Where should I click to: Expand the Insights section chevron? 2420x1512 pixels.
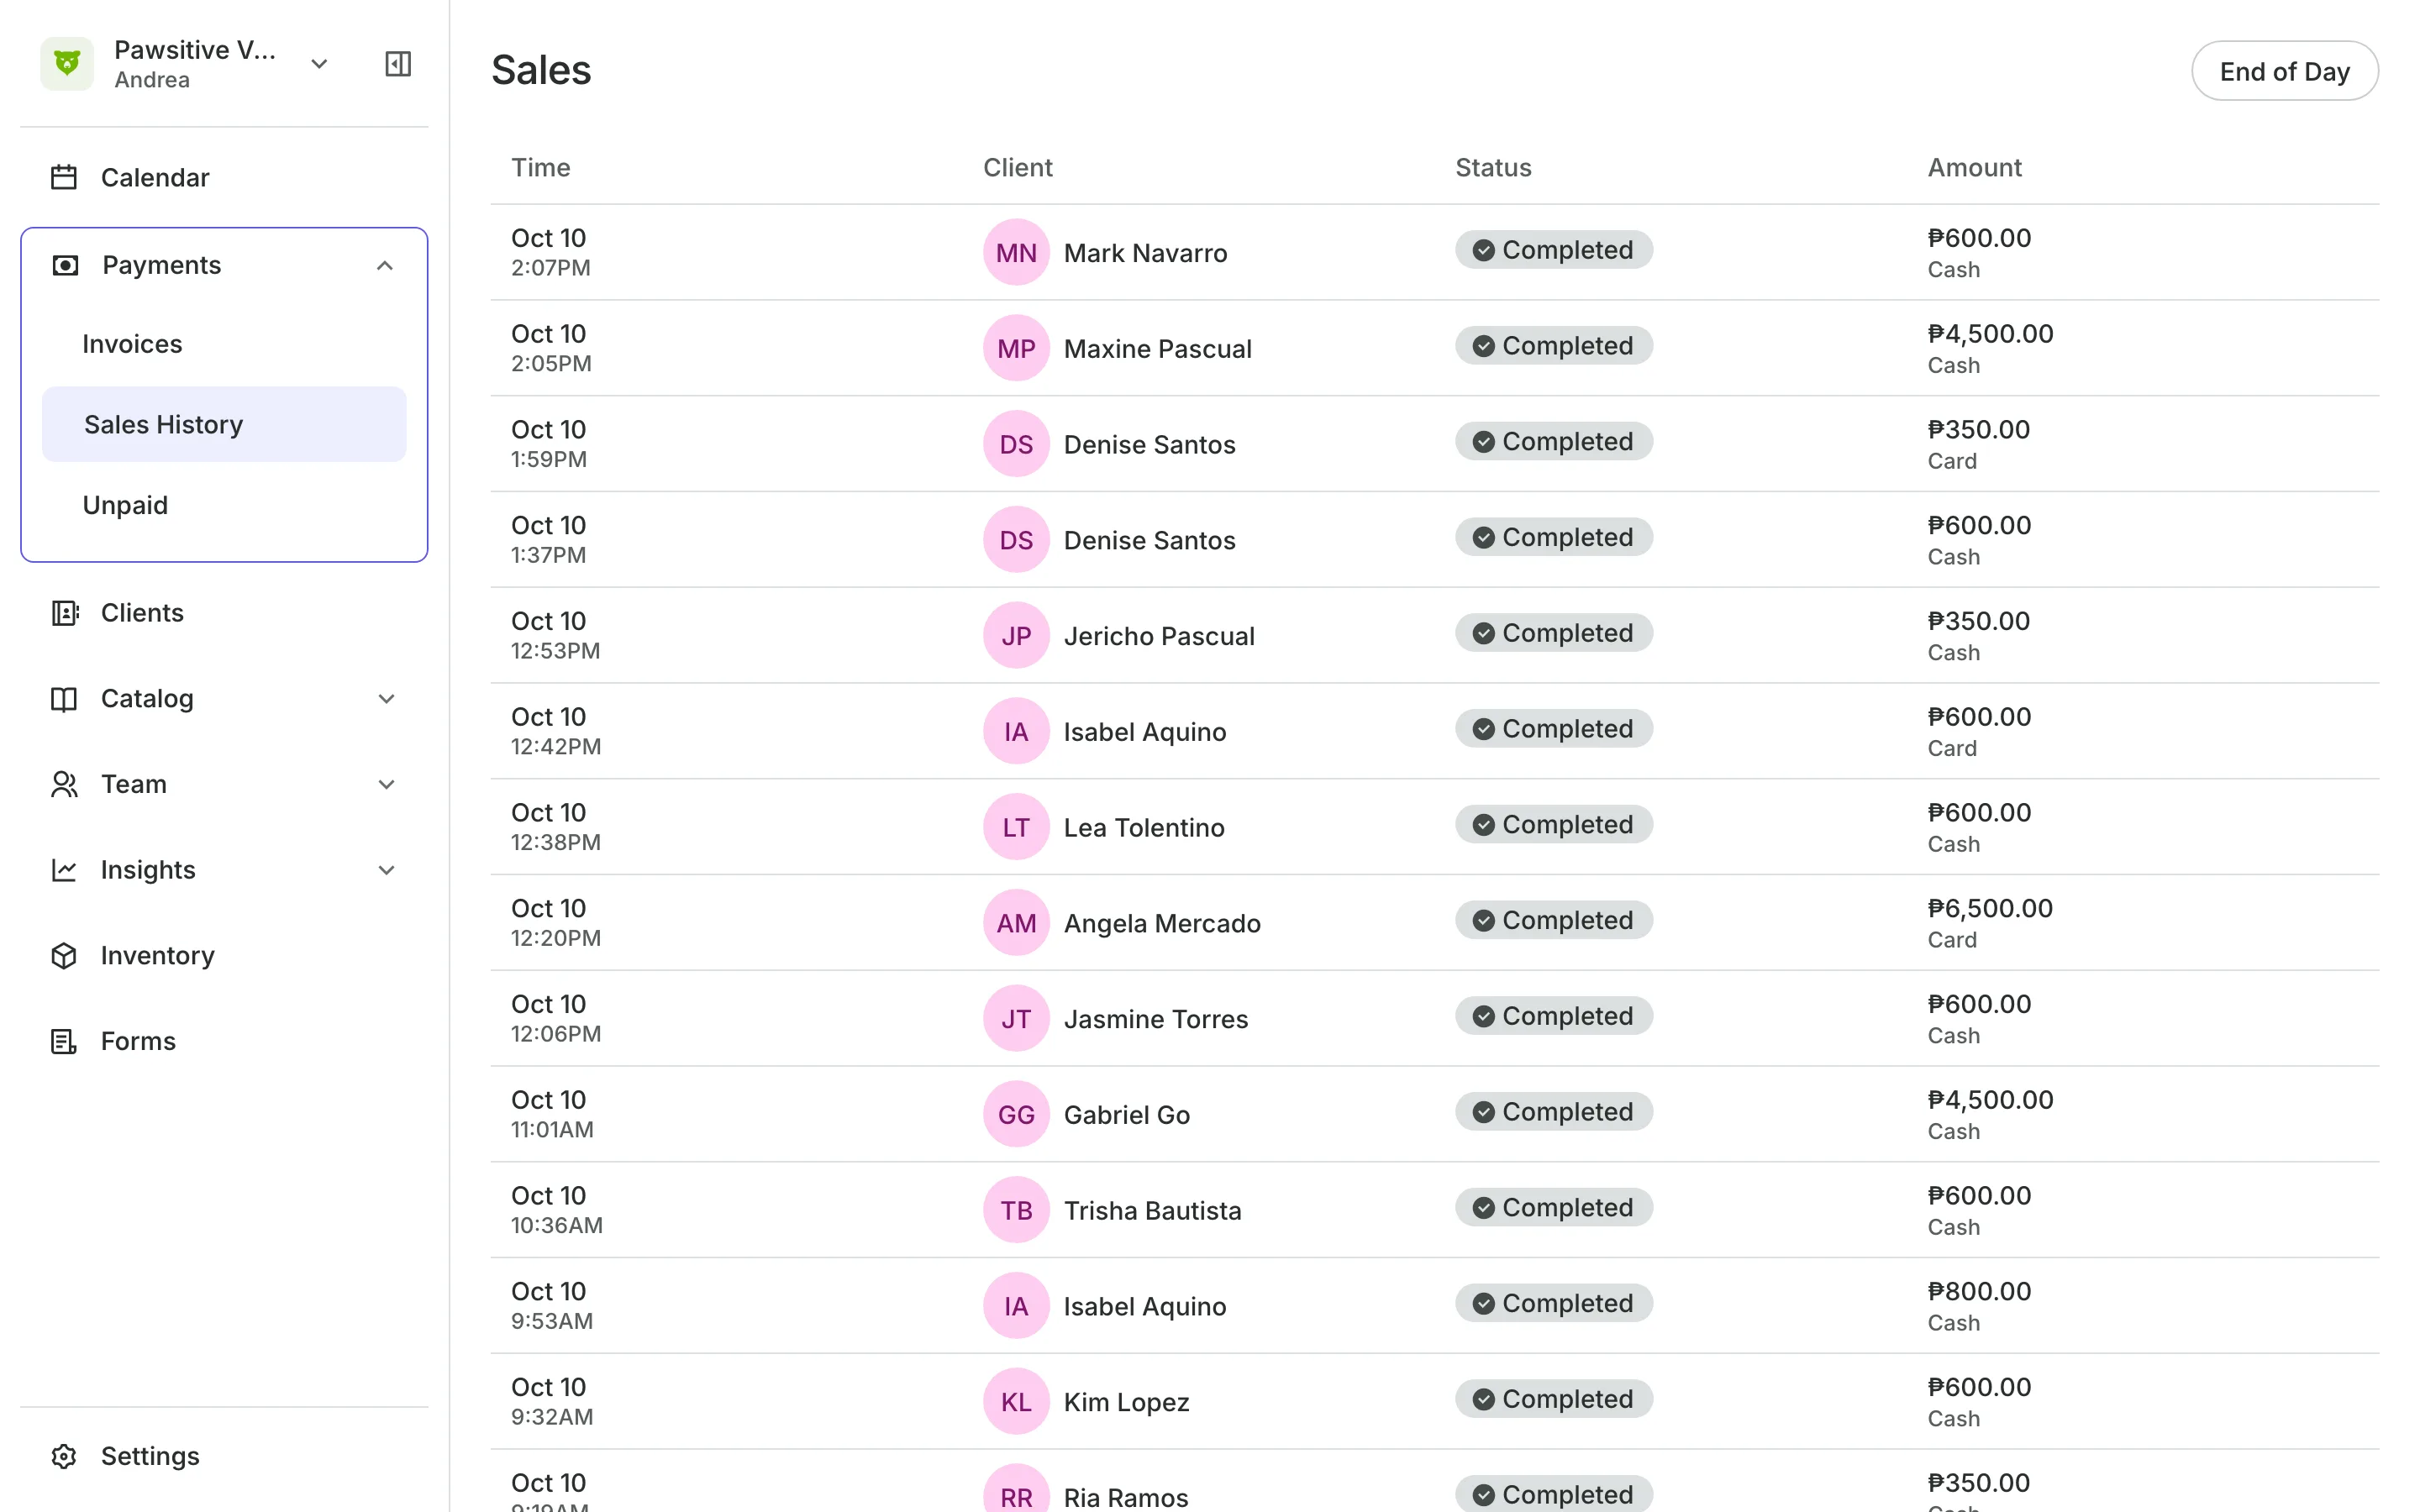[386, 870]
